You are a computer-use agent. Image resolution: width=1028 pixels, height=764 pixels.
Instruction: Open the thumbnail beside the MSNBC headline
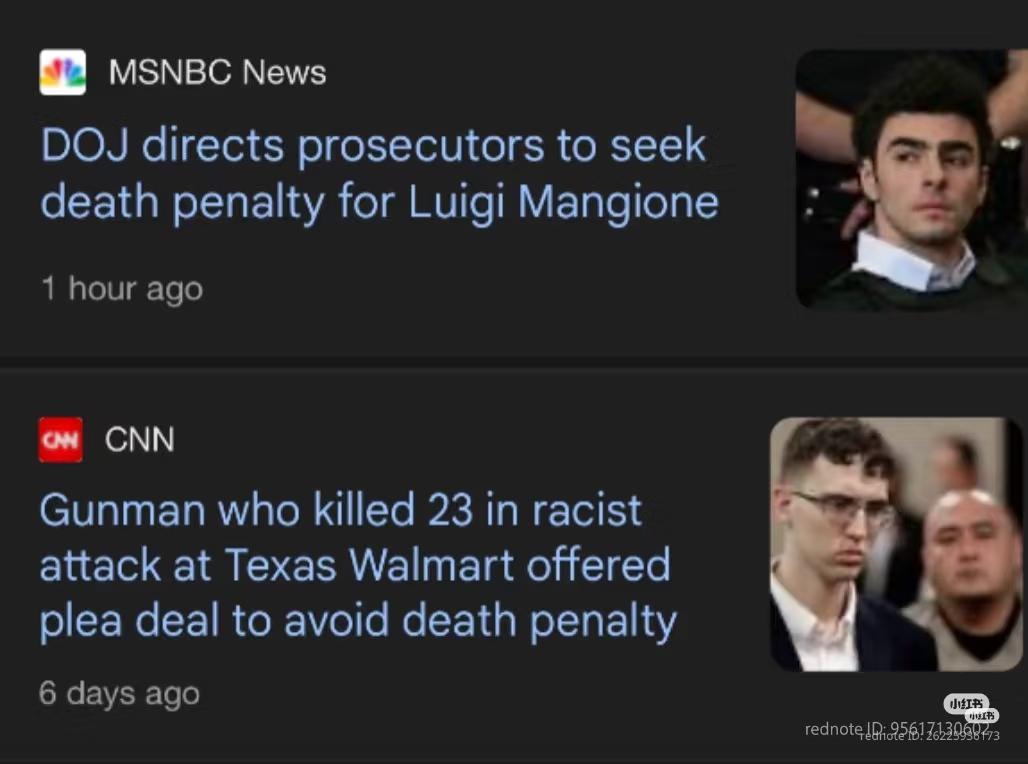tap(910, 178)
